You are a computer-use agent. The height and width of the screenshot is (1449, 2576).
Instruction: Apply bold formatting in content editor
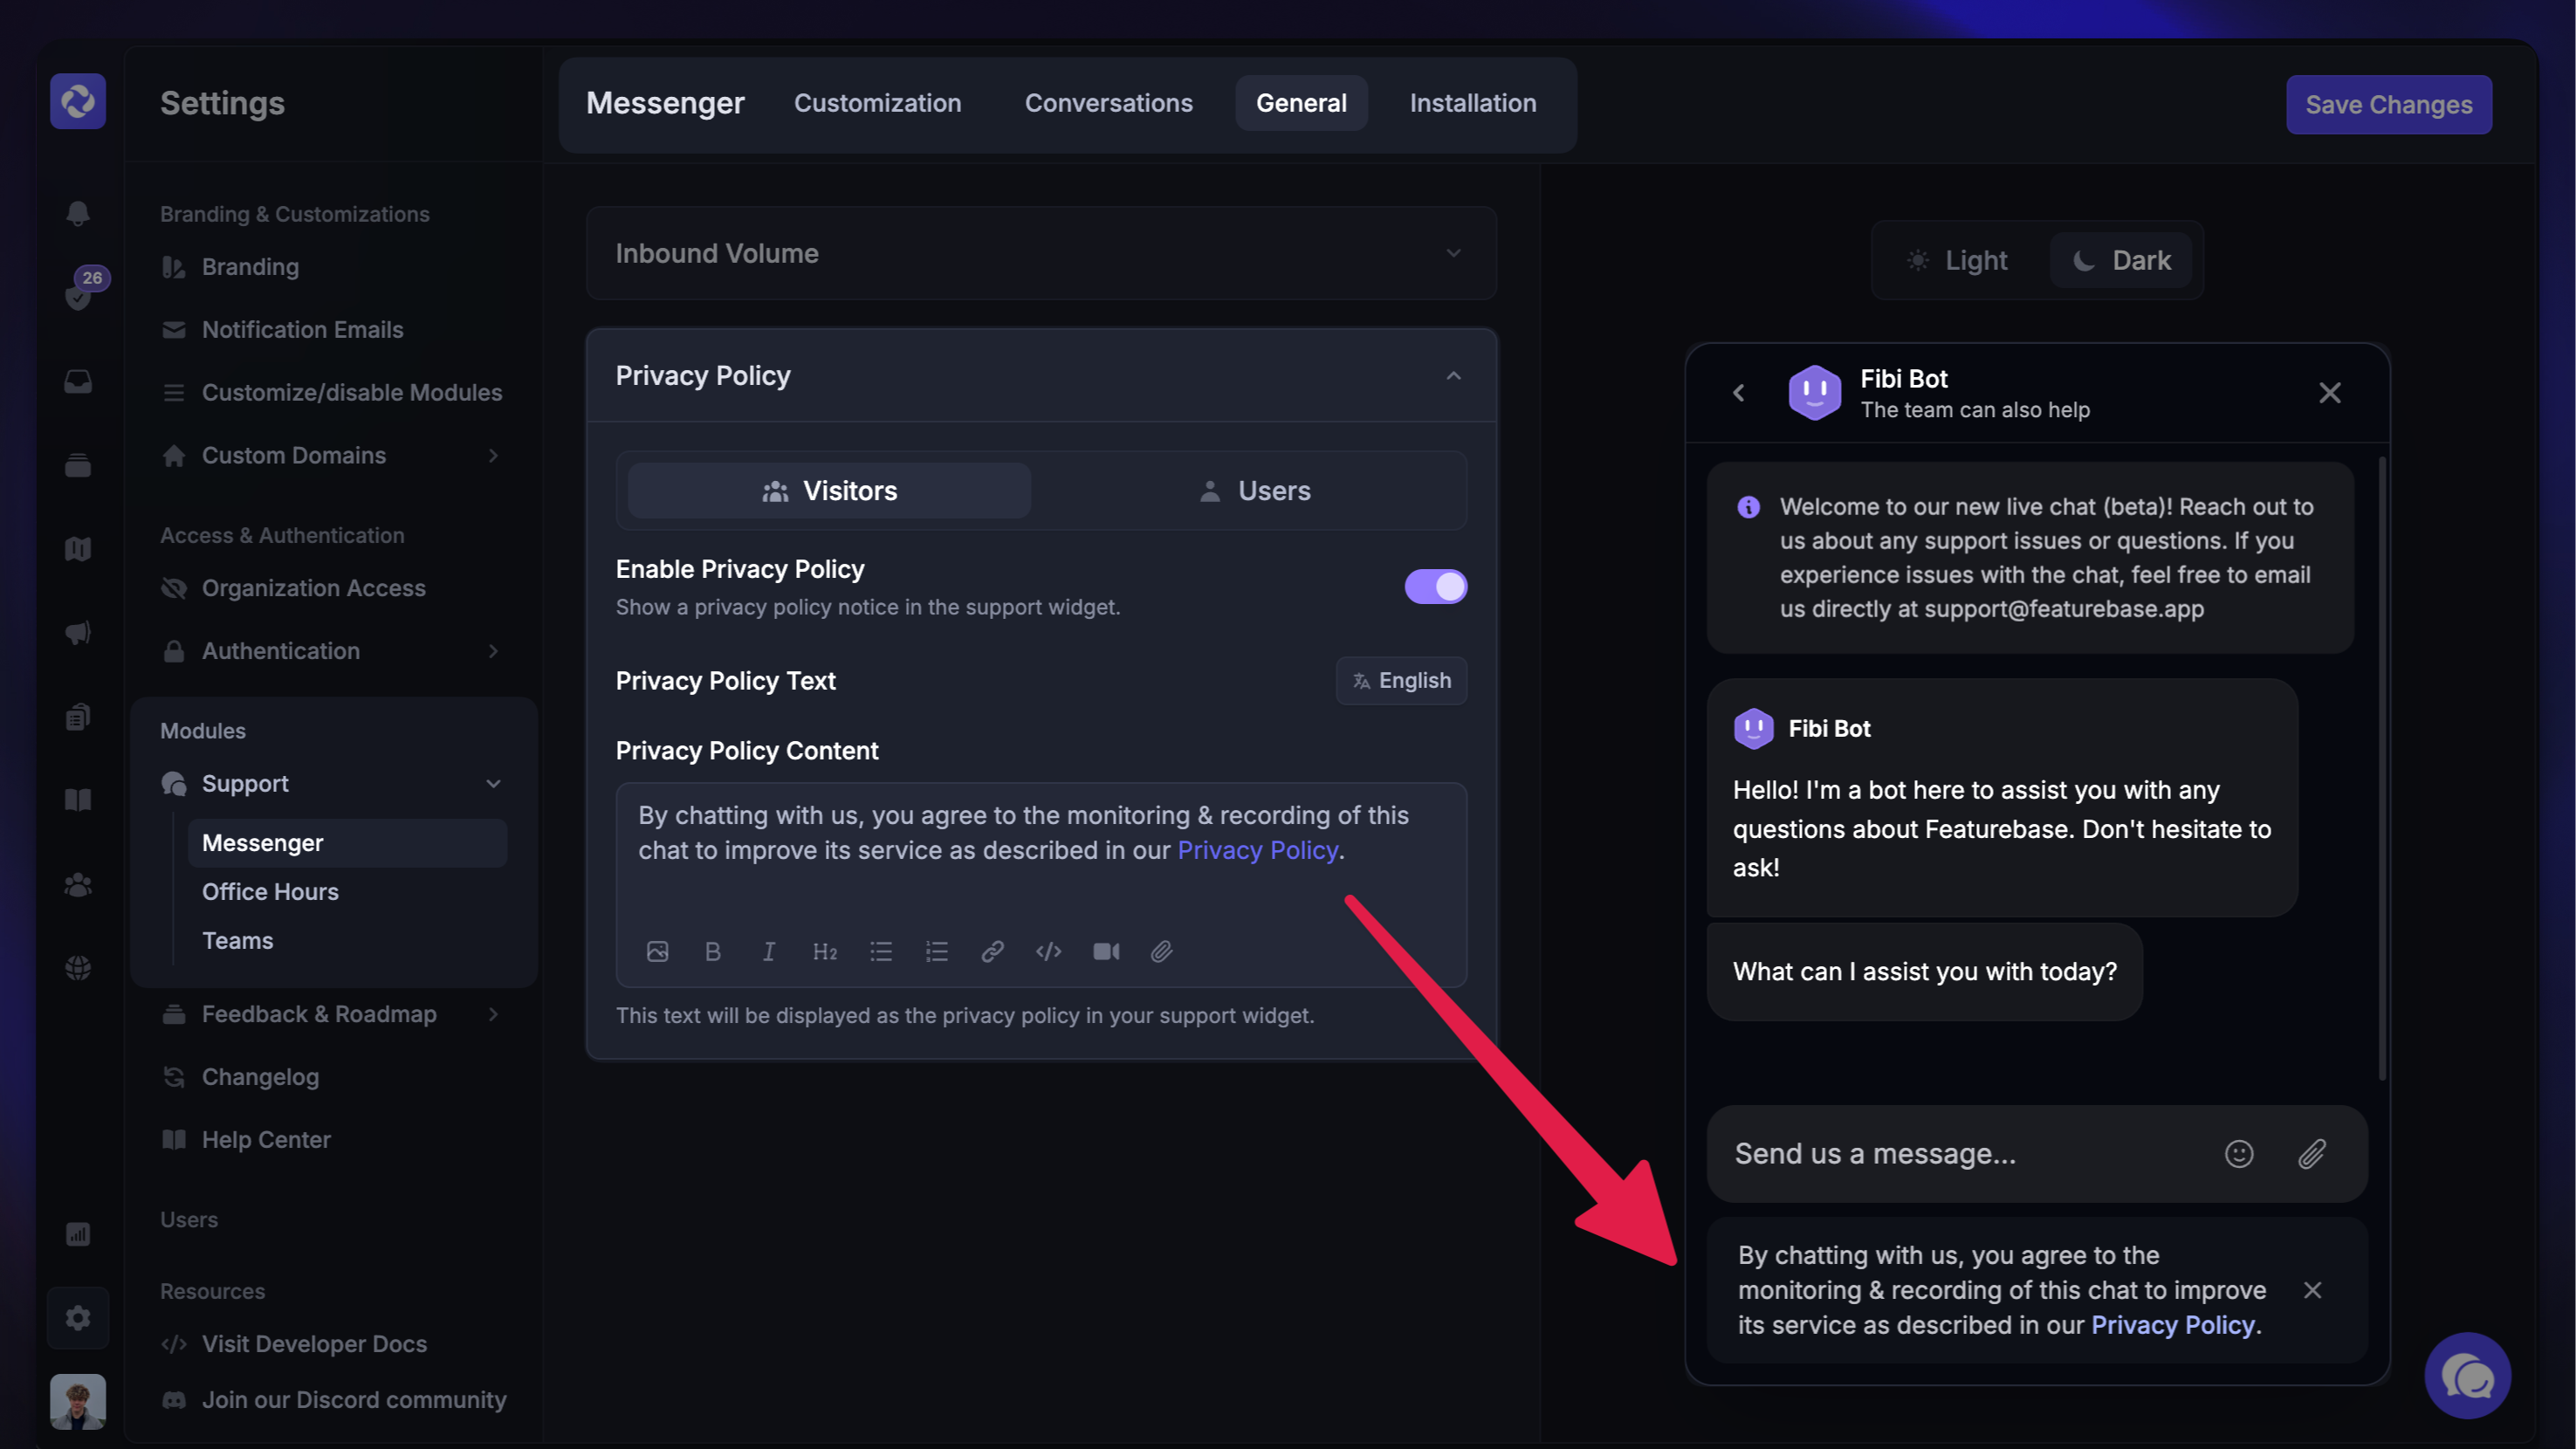click(712, 951)
